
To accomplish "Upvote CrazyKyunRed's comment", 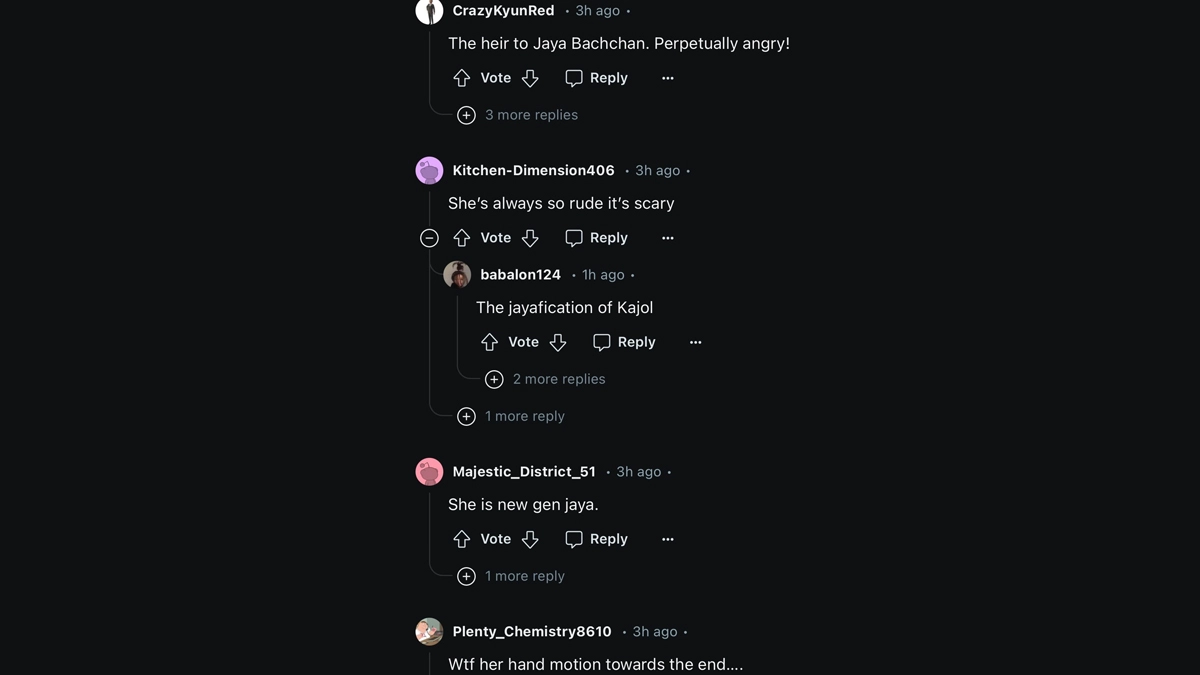I will (x=462, y=78).
